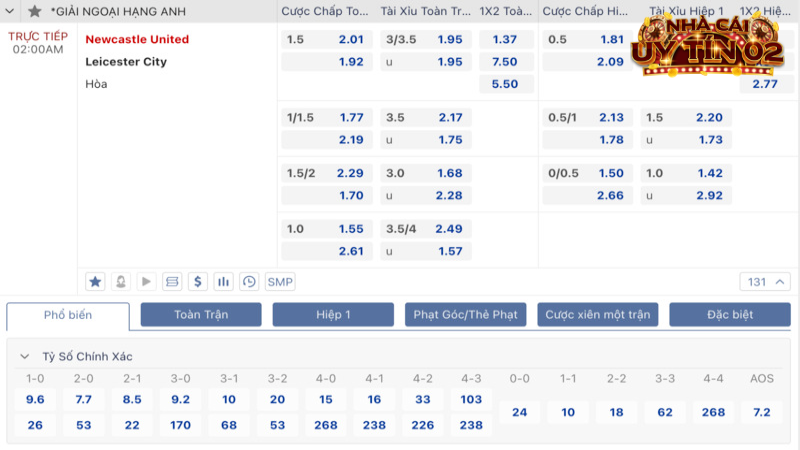Screen dimensions: 800x450
Task: Open the Cược xiên một trận tab
Action: pos(597,315)
